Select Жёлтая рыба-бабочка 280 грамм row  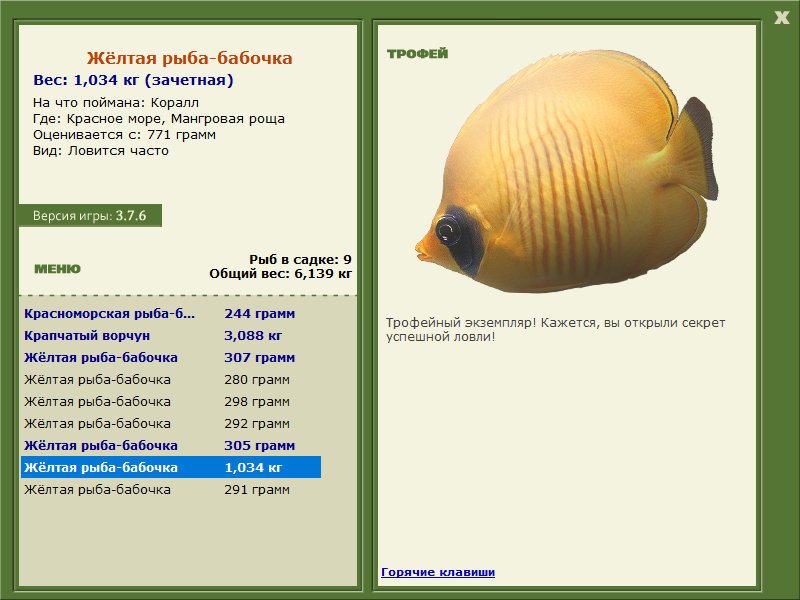pyautogui.click(x=171, y=380)
